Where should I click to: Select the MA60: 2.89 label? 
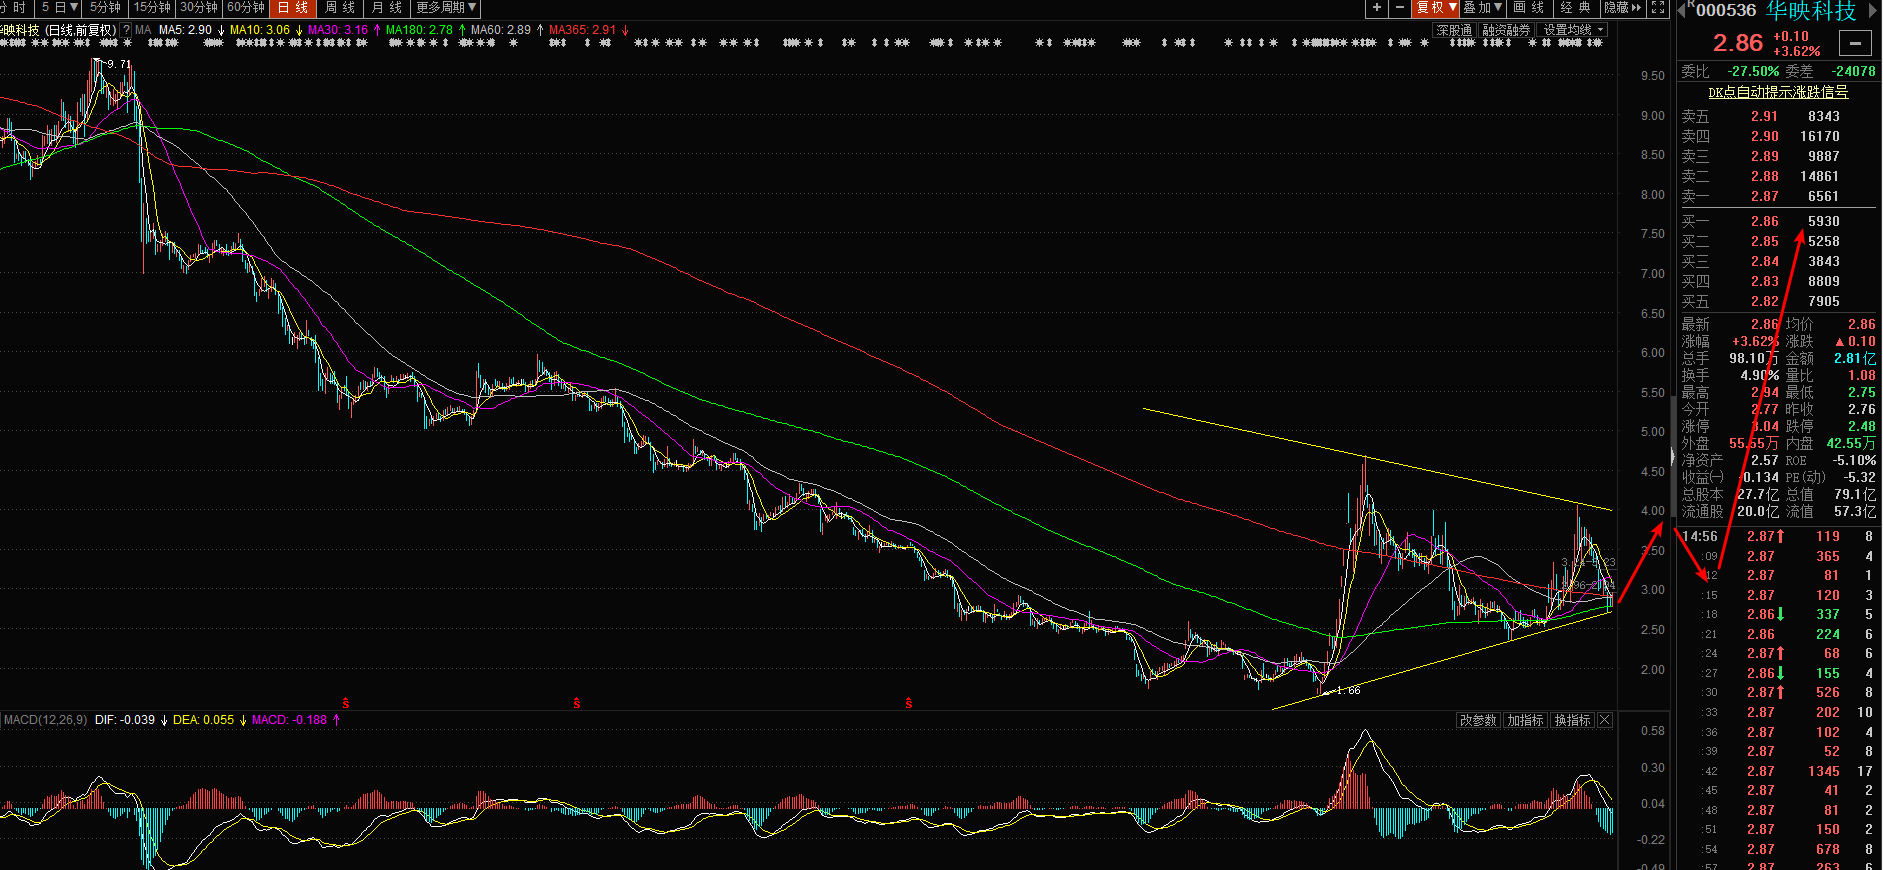(x=501, y=30)
